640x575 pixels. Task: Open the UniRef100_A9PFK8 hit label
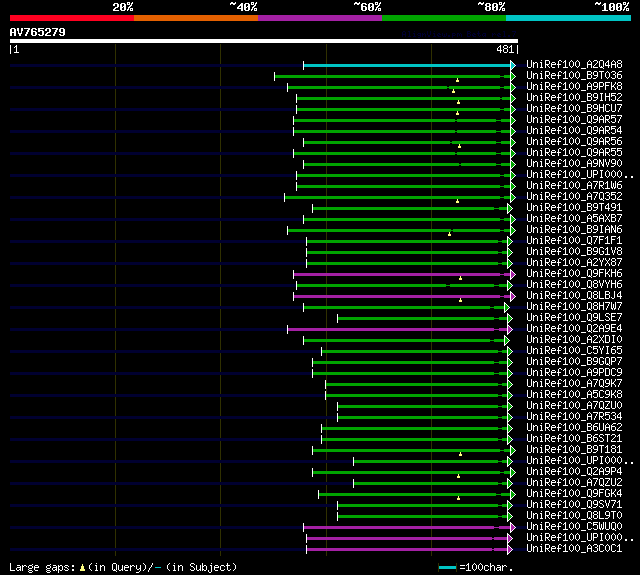(x=574, y=87)
